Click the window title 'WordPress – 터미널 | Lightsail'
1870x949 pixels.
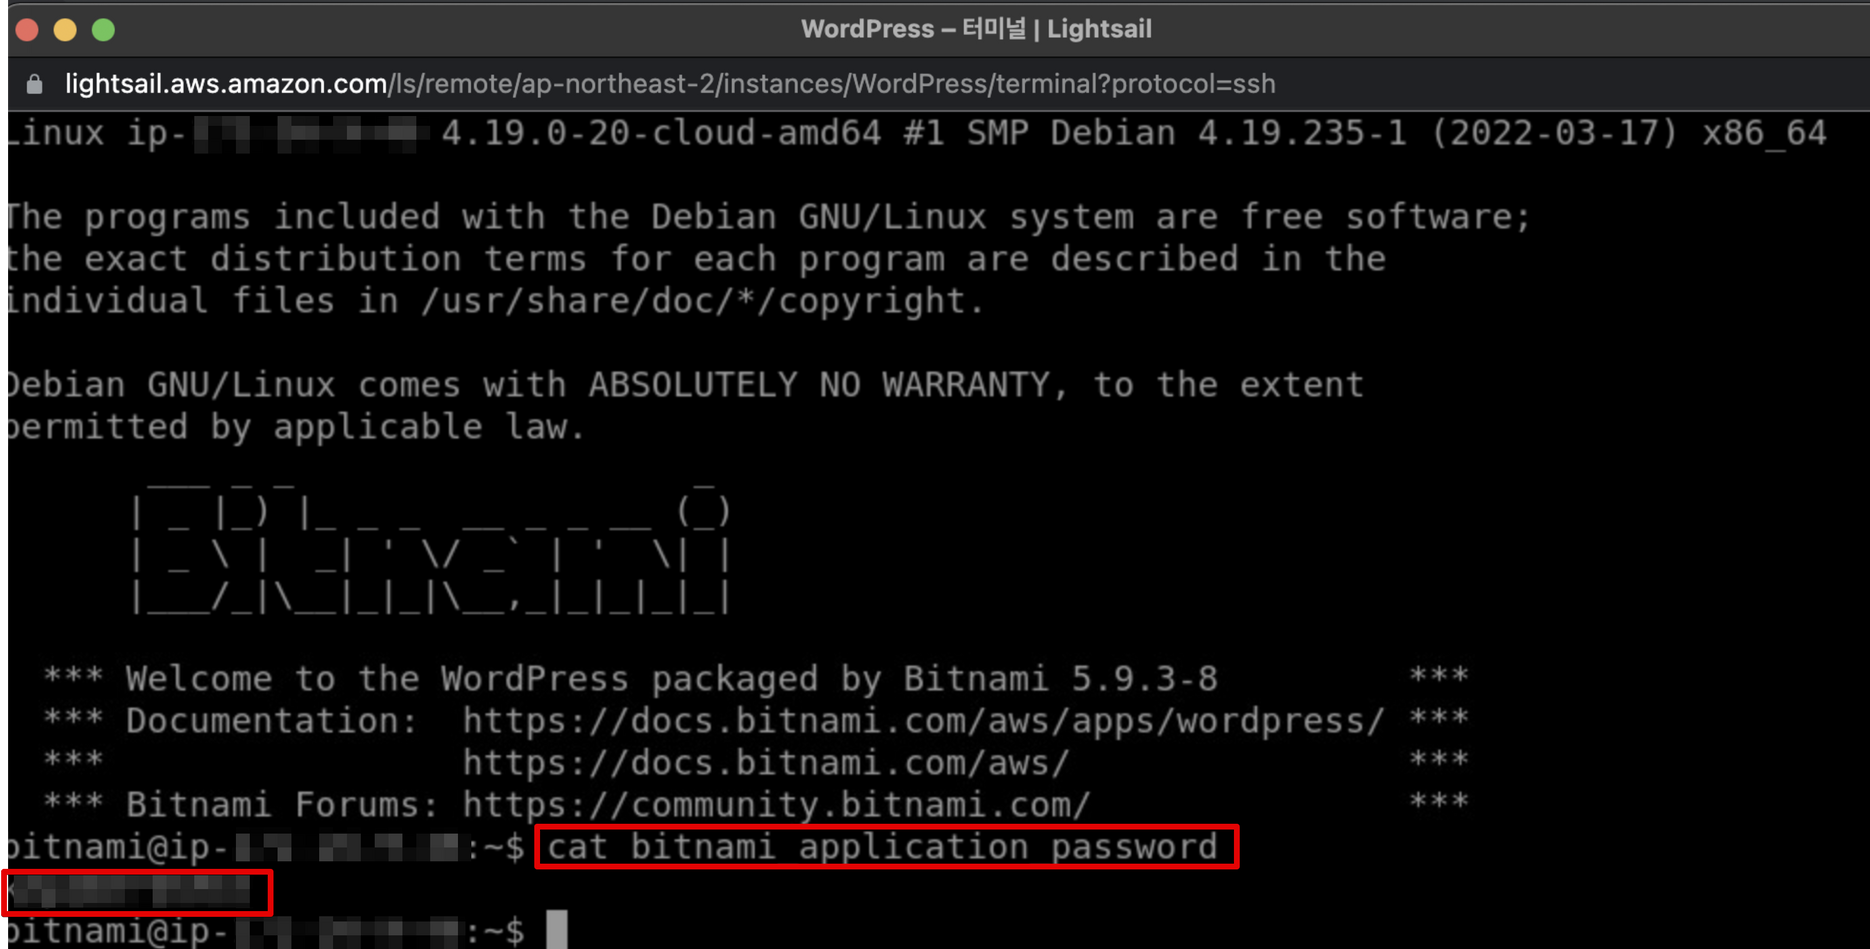976,29
